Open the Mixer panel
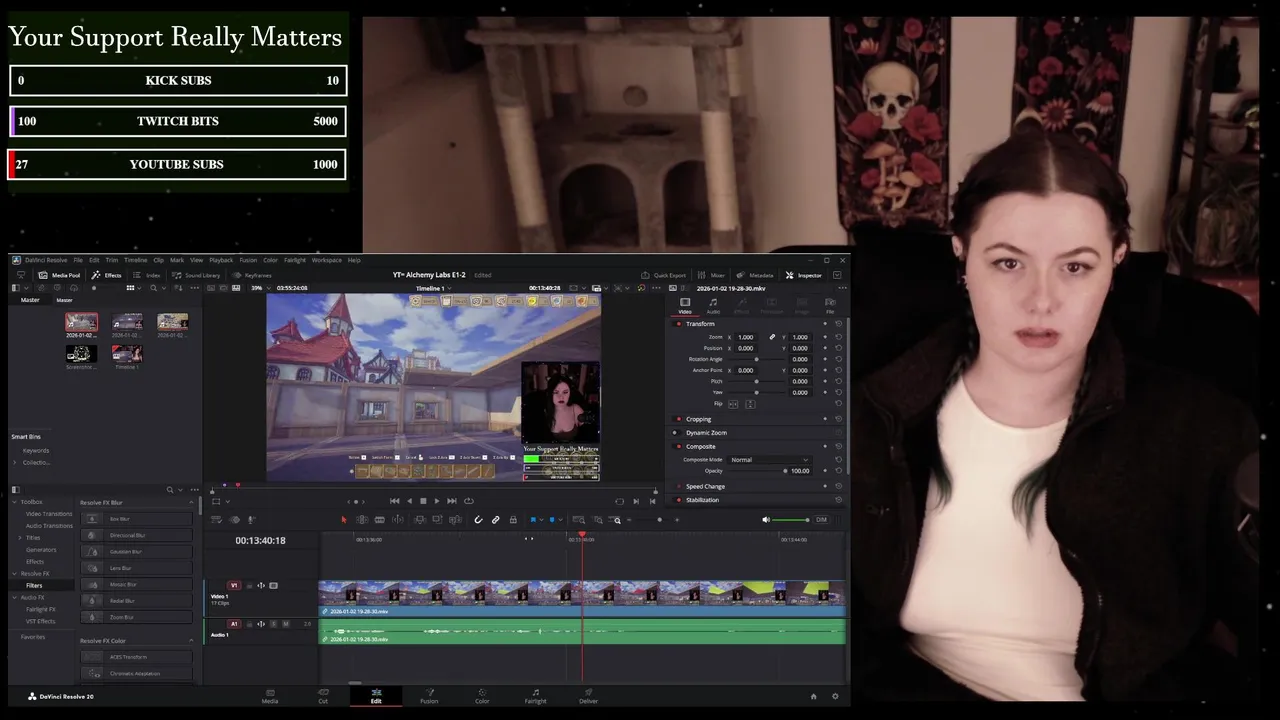 point(712,275)
